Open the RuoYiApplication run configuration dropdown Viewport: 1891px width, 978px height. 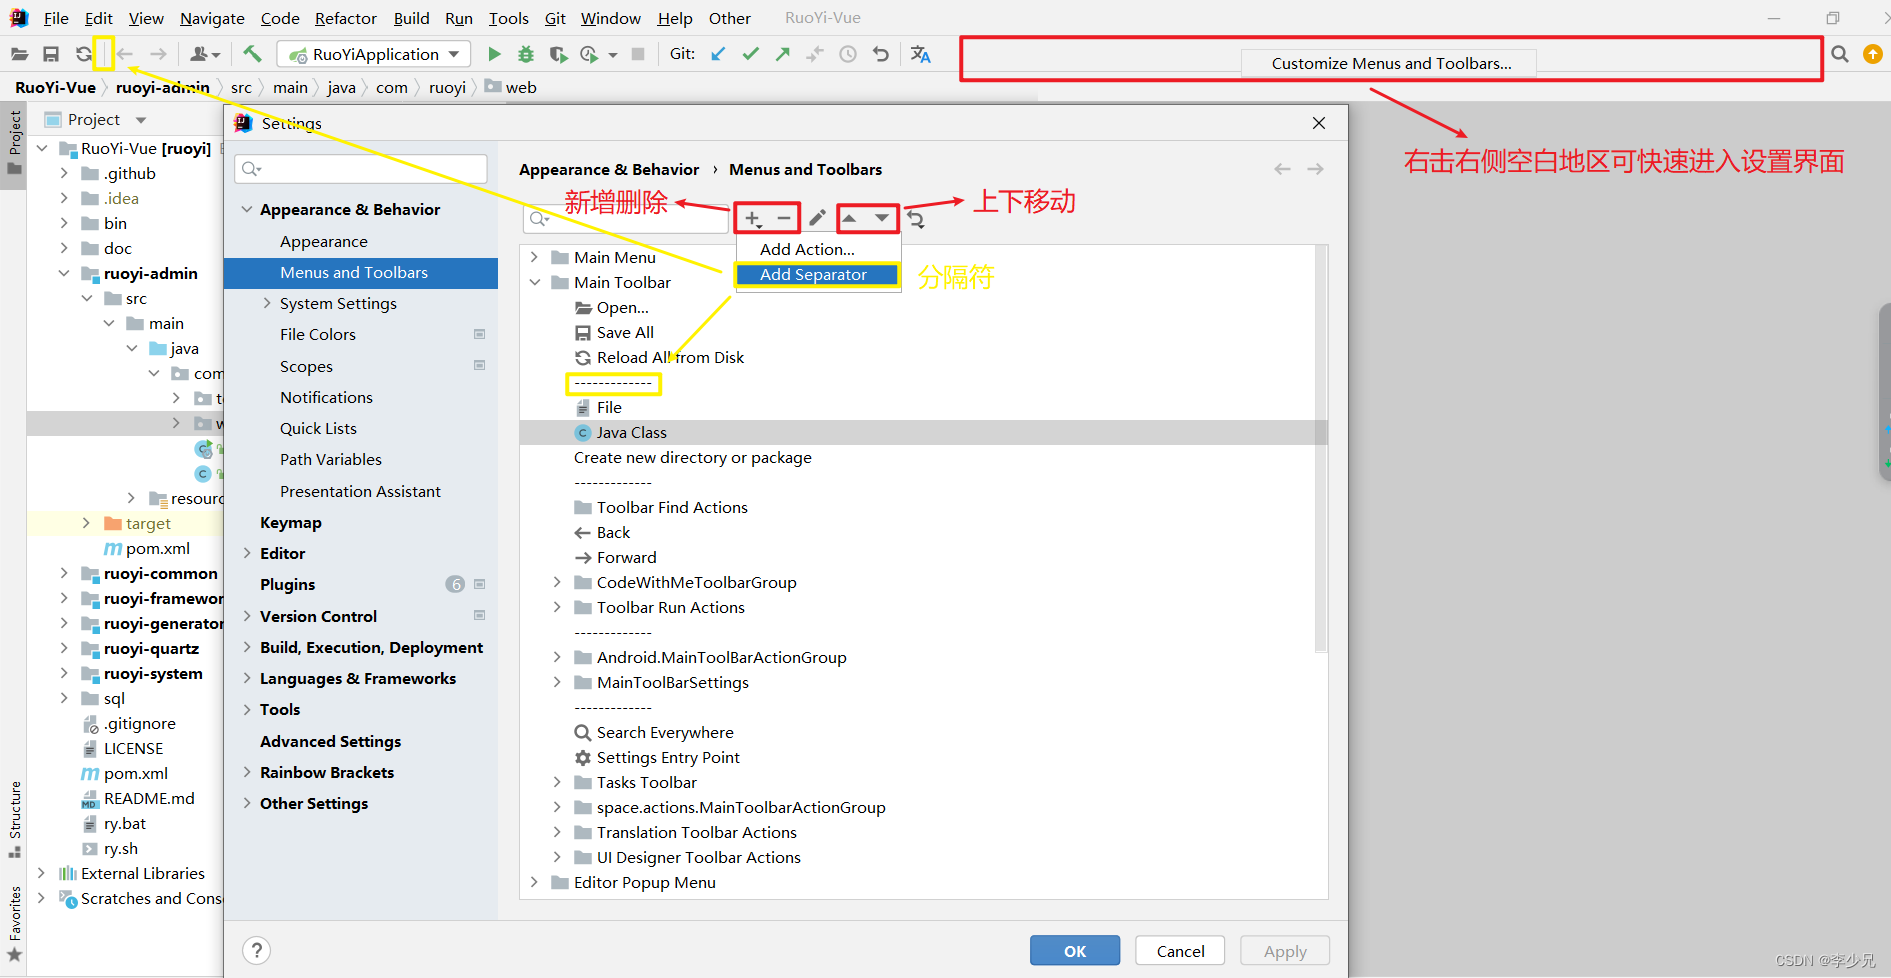375,54
